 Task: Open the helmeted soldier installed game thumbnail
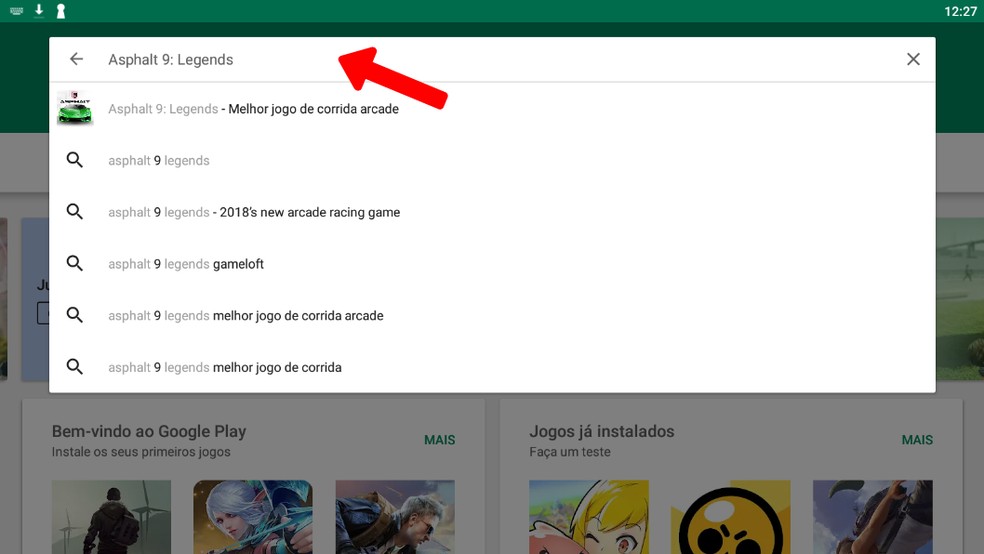(872, 517)
